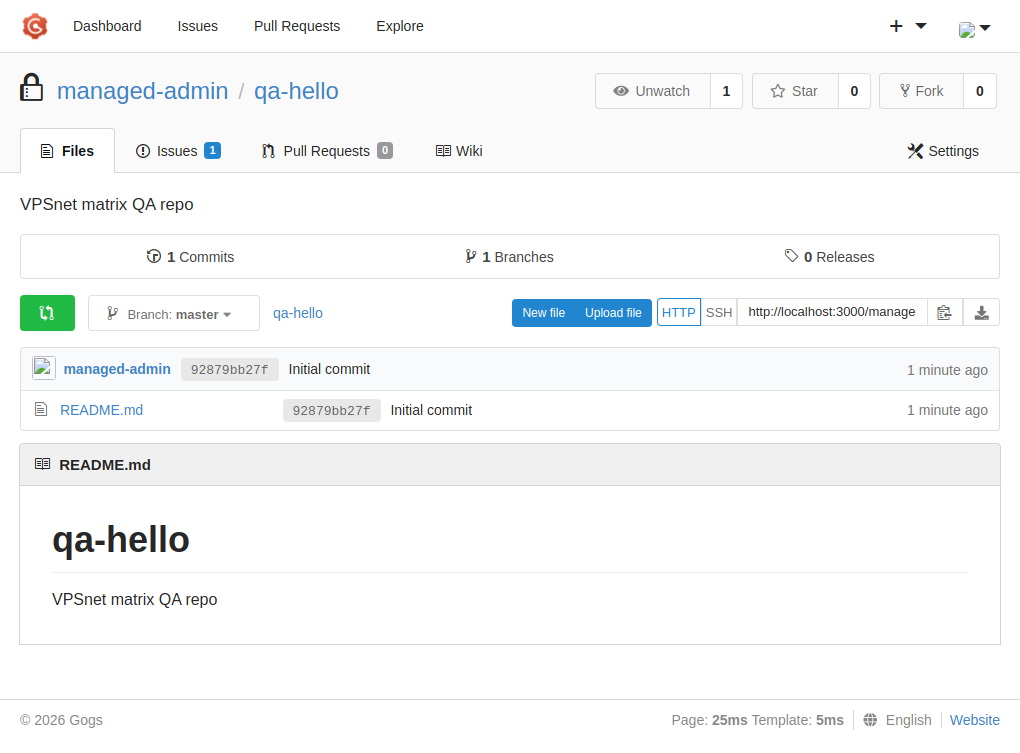
Task: Open the 0 Releases page
Action: 829,257
